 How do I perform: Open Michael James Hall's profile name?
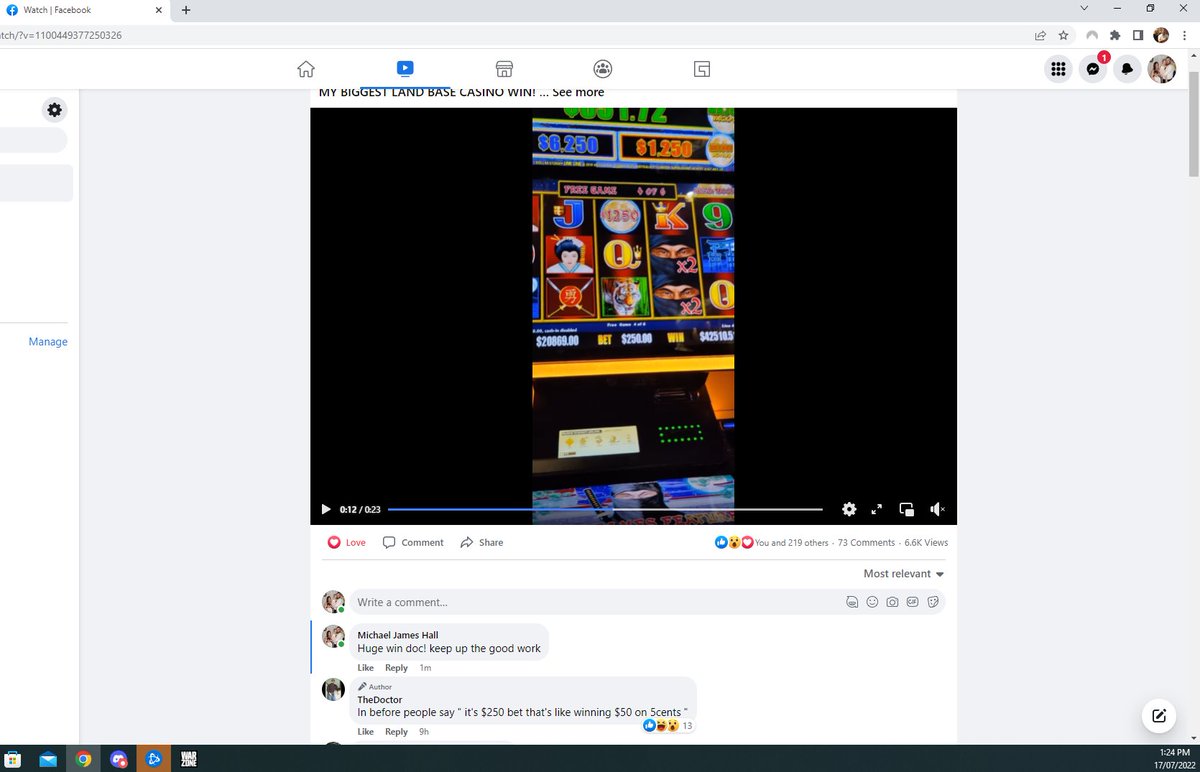398,635
